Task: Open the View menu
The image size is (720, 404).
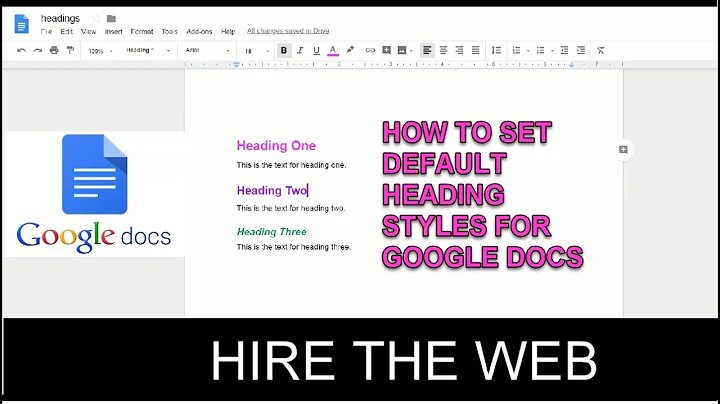Action: 89,32
